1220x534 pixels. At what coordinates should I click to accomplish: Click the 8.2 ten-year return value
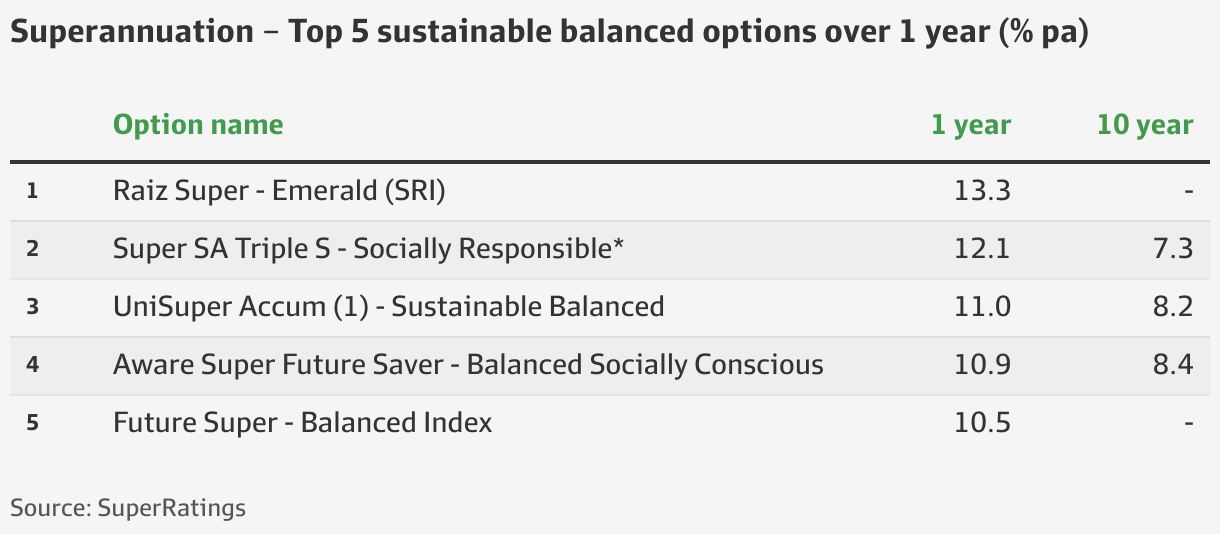coord(1173,306)
